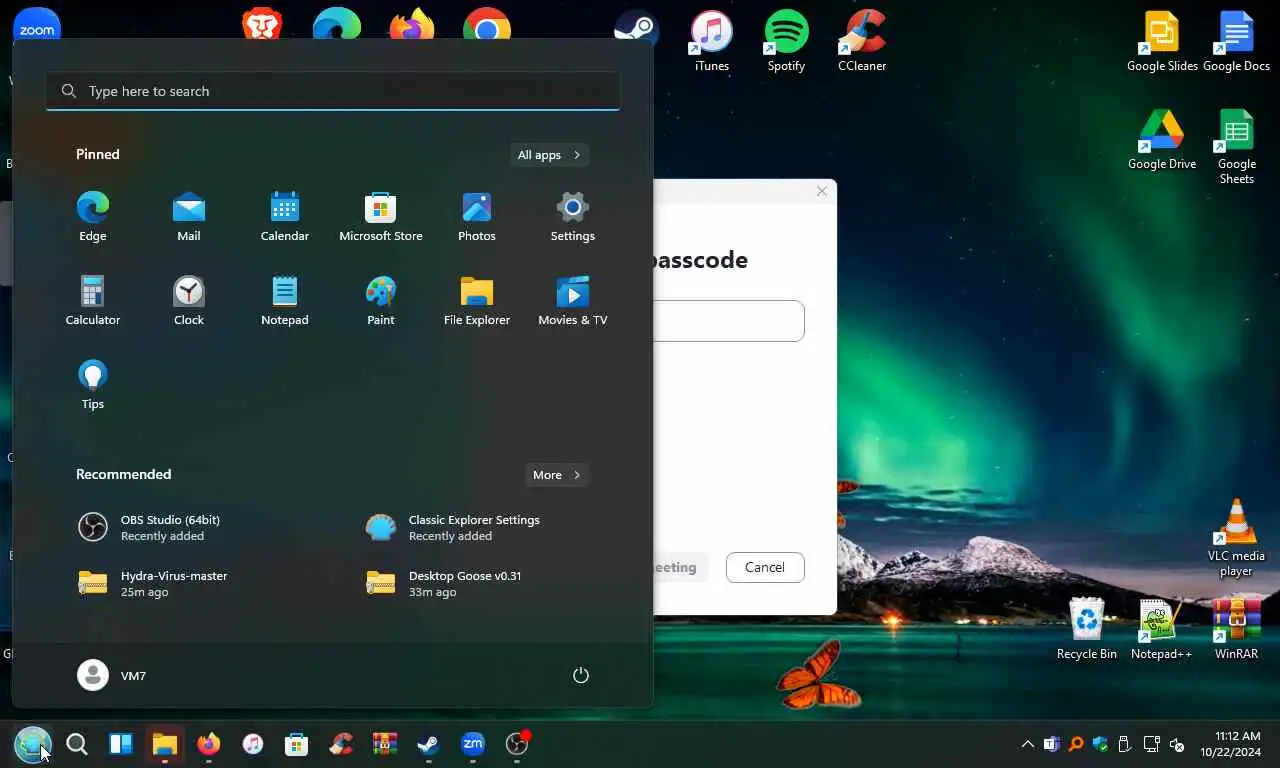This screenshot has width=1280, height=768.
Task: Open Edge from pinned apps
Action: [92, 217]
